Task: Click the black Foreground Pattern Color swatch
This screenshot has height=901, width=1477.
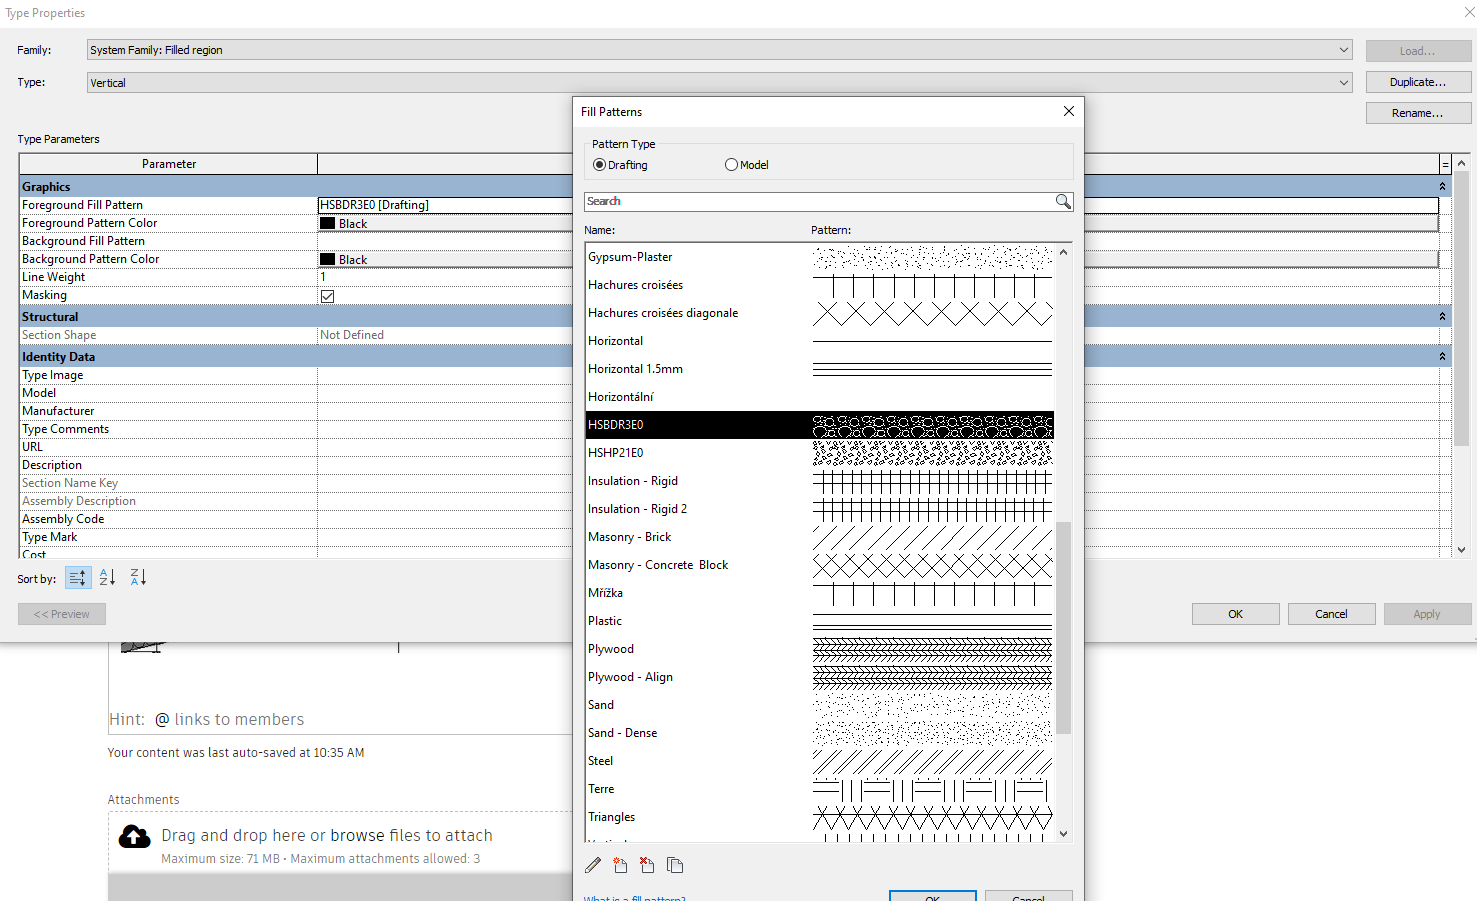Action: coord(330,222)
